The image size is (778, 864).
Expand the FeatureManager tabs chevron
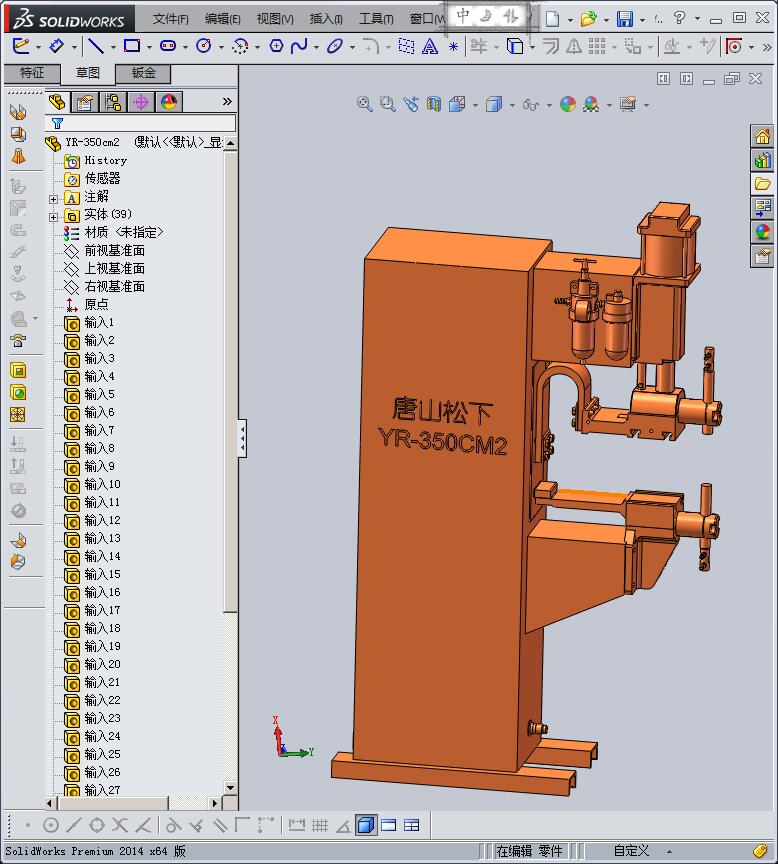pos(227,101)
